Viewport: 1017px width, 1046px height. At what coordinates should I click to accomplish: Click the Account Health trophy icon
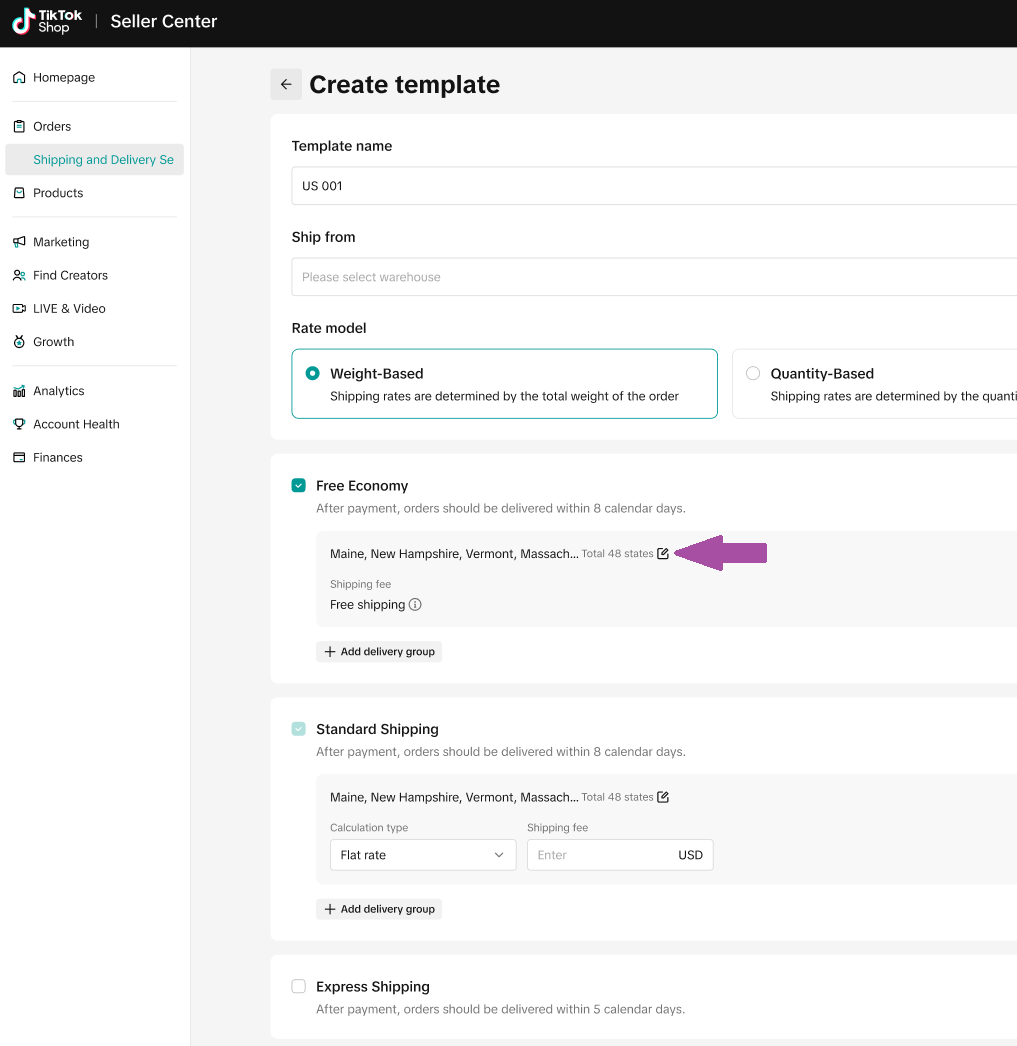(19, 424)
